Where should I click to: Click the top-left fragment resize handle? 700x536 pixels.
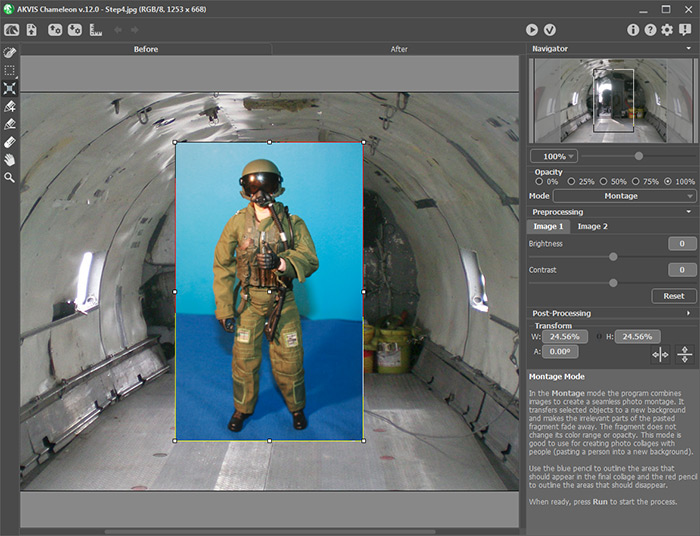175,142
